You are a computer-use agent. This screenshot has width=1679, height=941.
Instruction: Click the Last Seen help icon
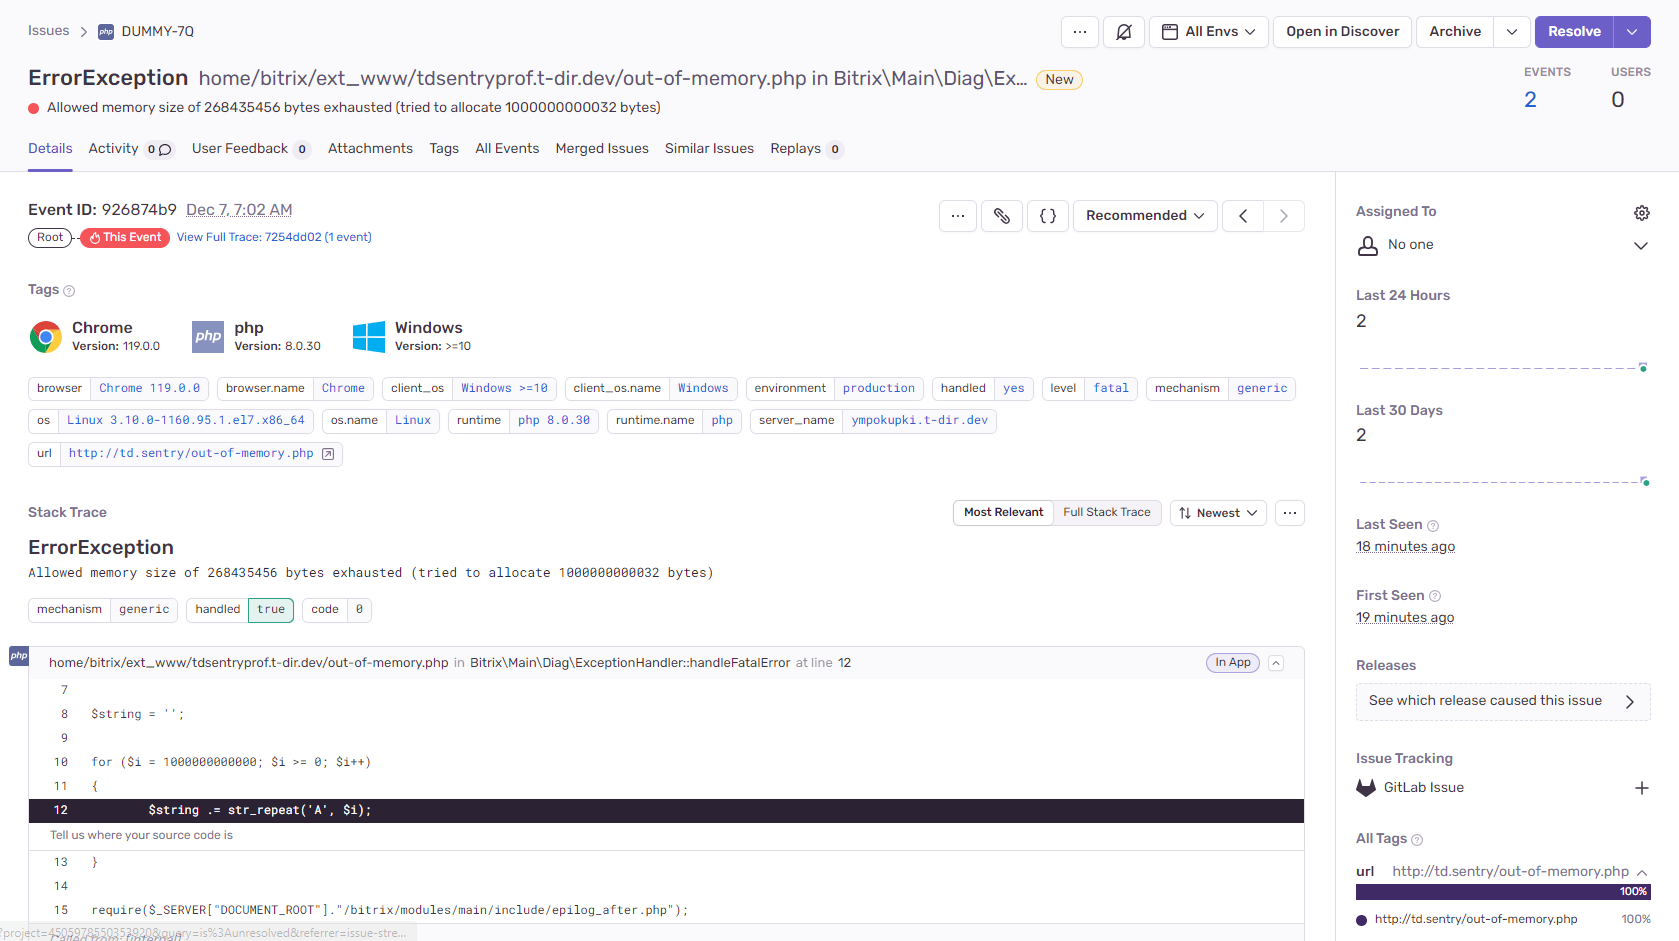point(1433,526)
